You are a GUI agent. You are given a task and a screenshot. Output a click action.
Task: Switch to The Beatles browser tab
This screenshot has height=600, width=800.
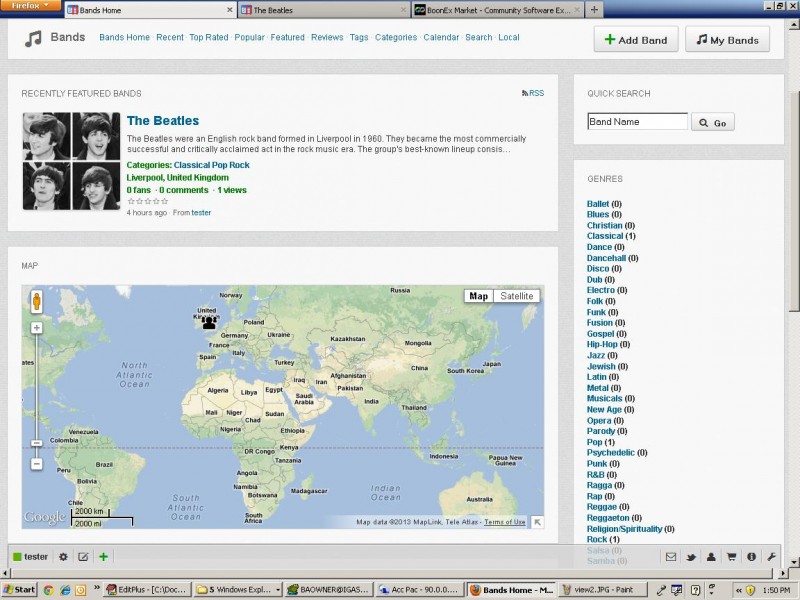click(324, 10)
